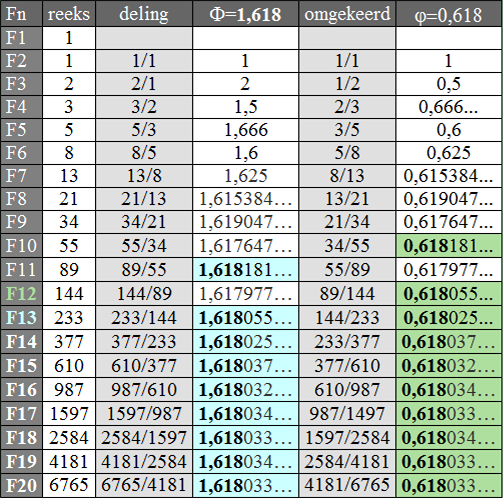Select the 'deling' column header

(x=144, y=14)
